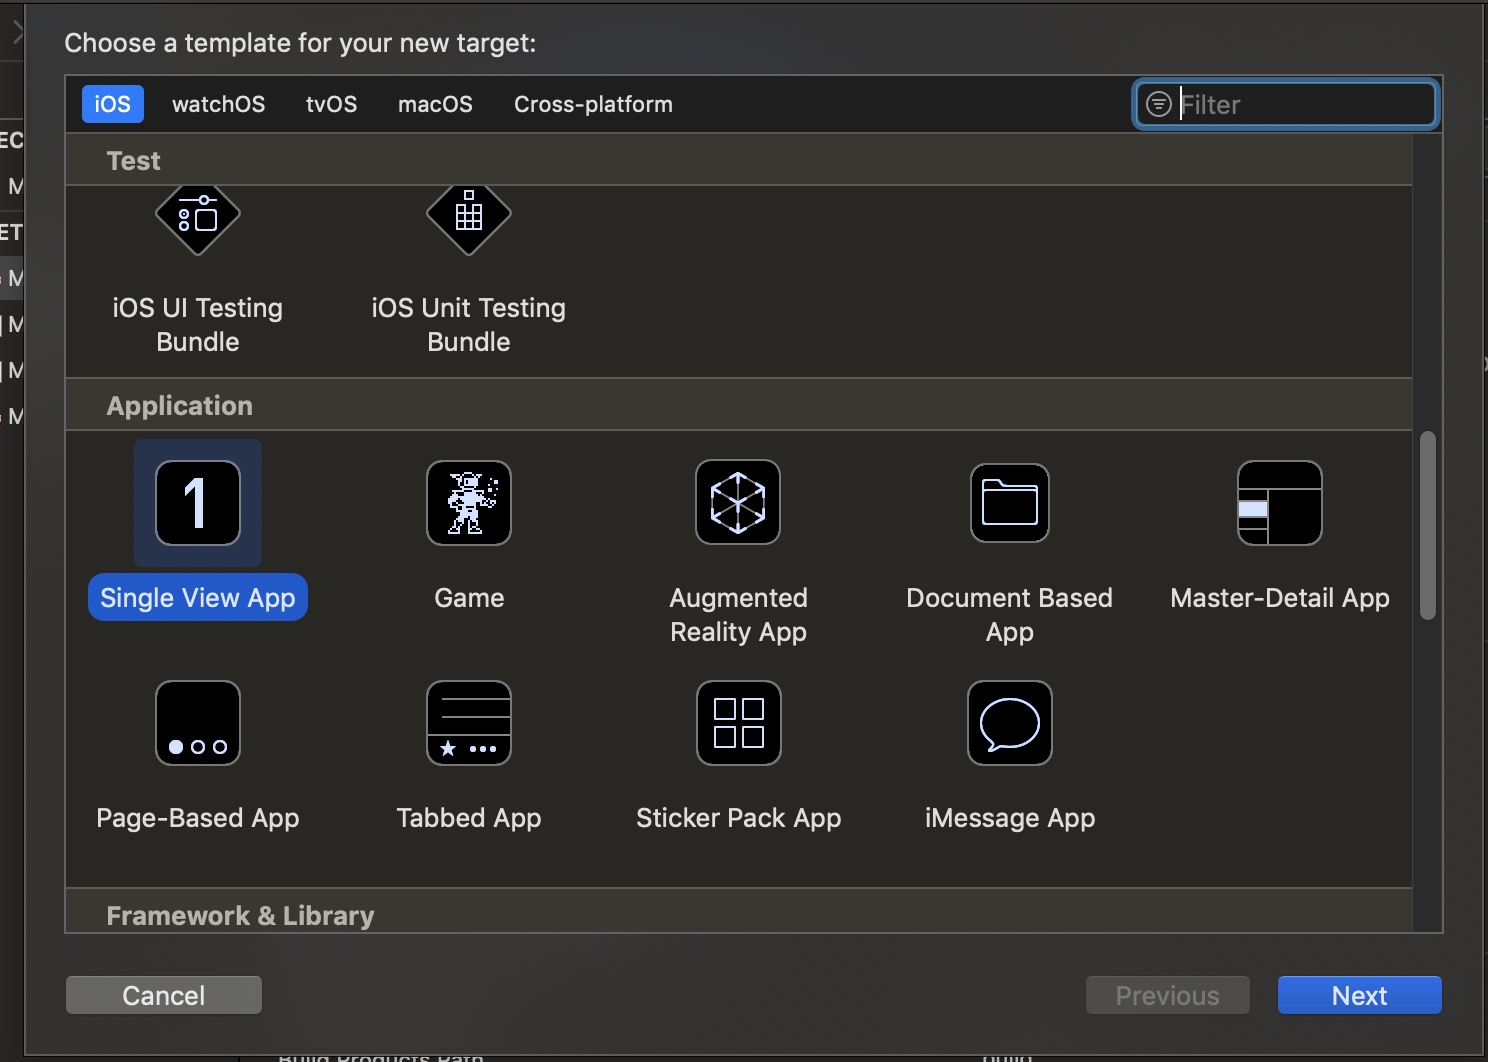Select the iOS UI Testing Bundle icon
Screen dimensions: 1488x1062
point(198,218)
